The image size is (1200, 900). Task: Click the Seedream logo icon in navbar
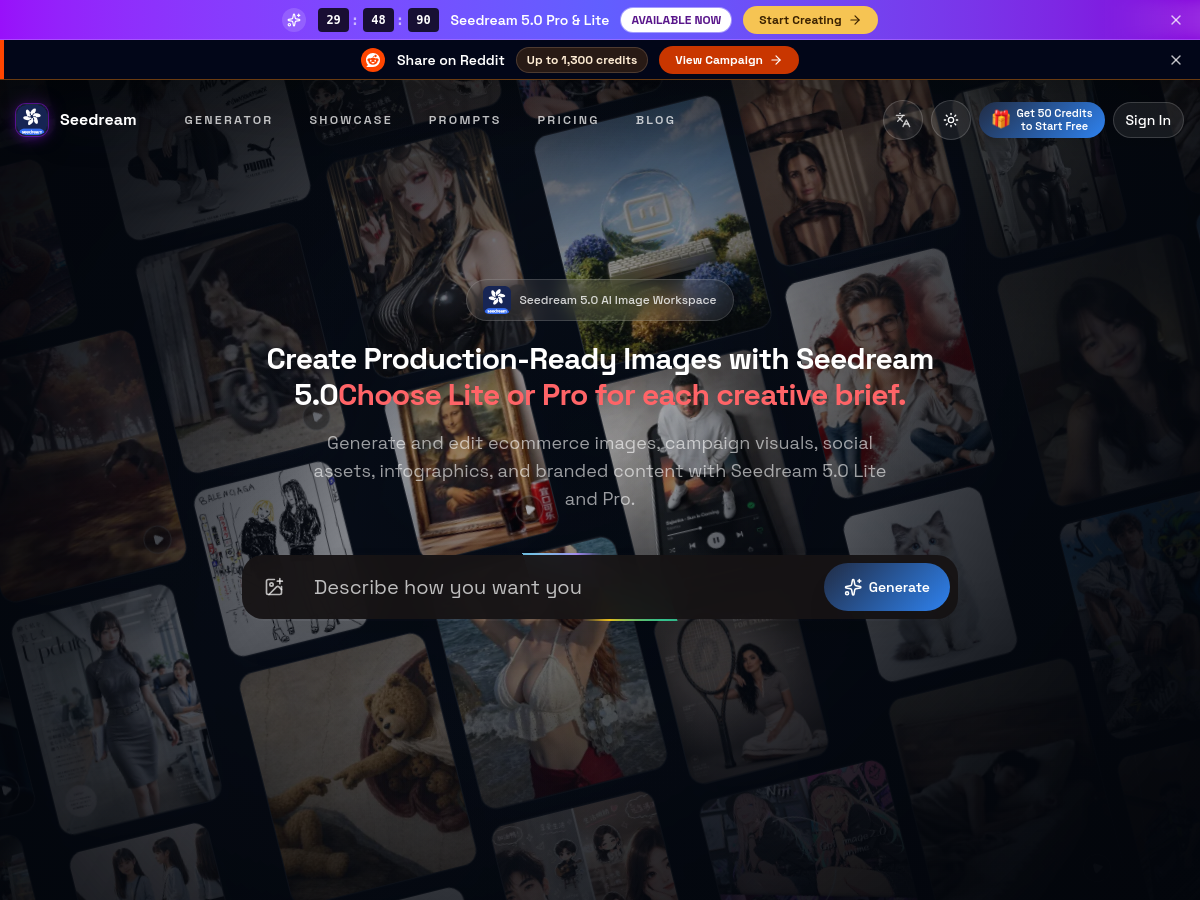pyautogui.click(x=32, y=120)
